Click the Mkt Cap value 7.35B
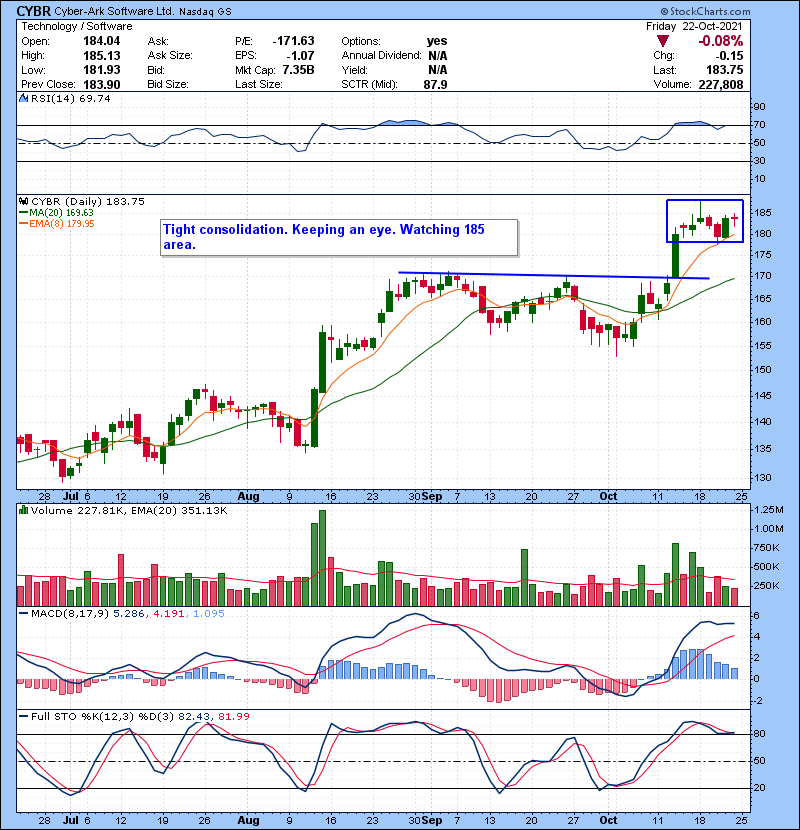 [299, 70]
